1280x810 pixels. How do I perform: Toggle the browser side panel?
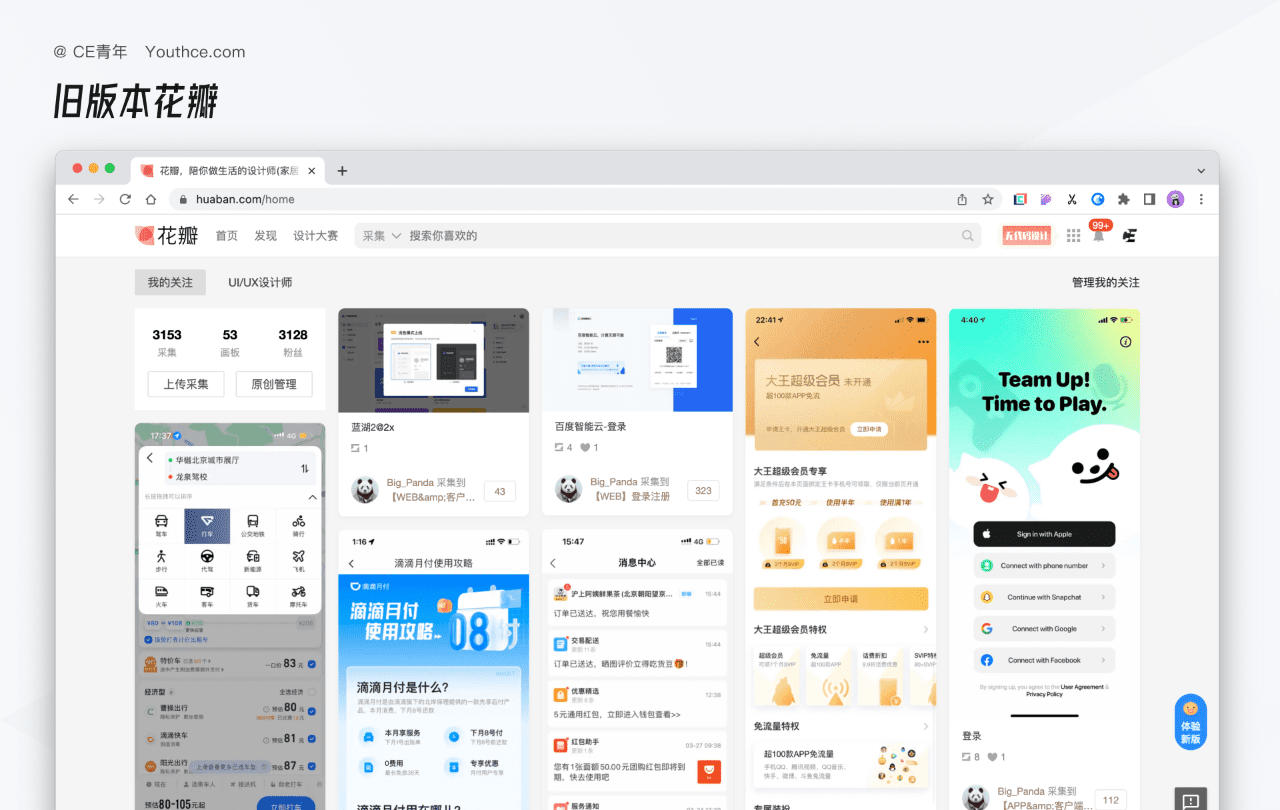tap(1149, 199)
